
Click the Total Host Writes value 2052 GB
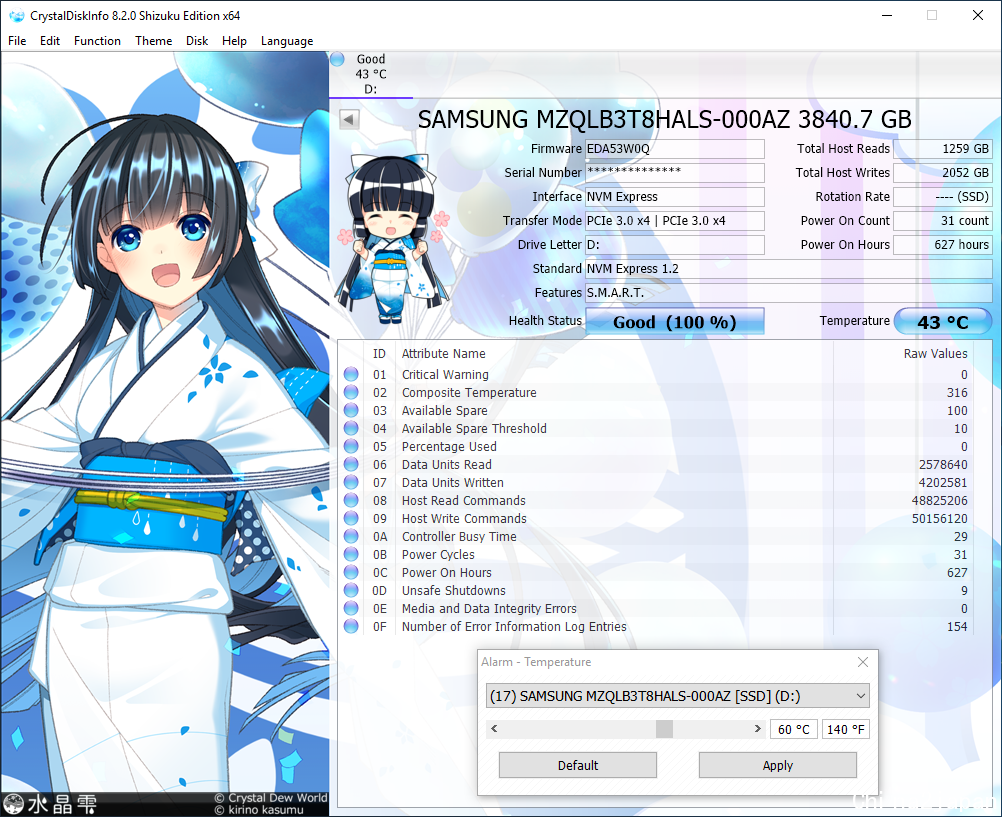(x=943, y=173)
